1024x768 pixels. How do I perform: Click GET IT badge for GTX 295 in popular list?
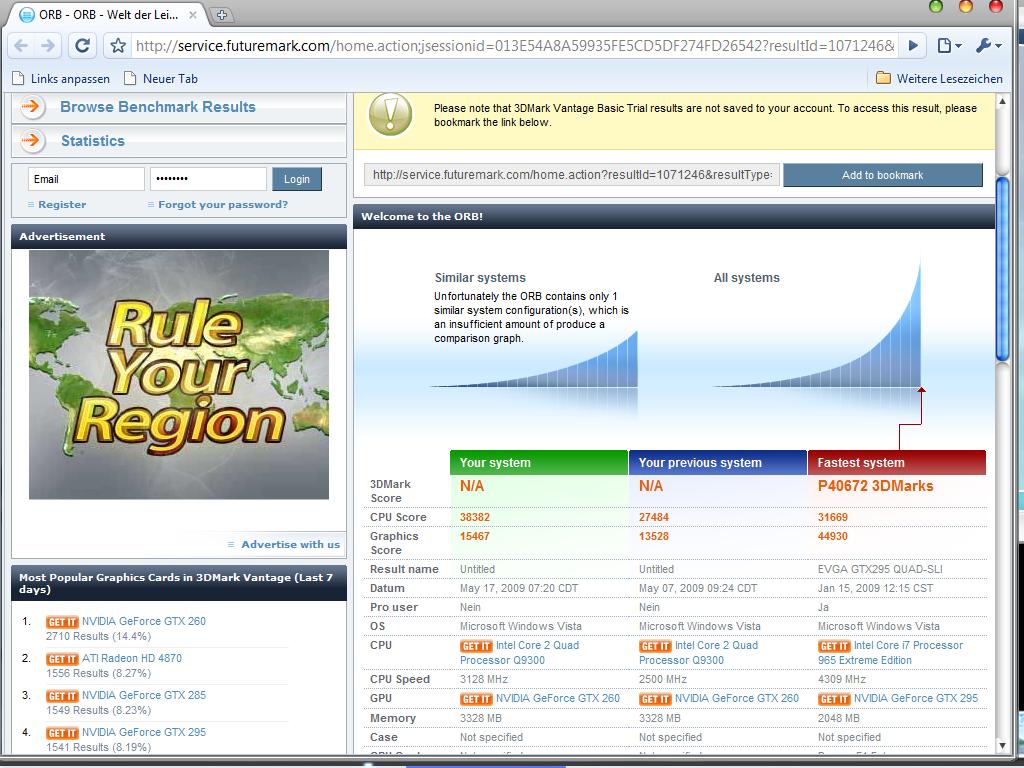pos(62,733)
